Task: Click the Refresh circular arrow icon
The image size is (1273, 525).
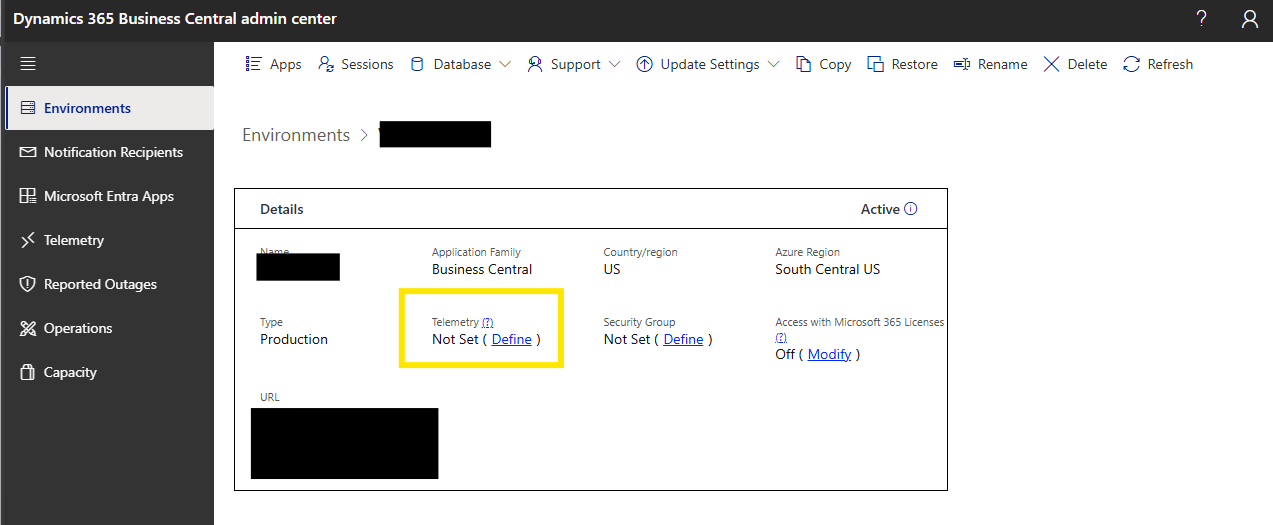Action: pos(1132,64)
